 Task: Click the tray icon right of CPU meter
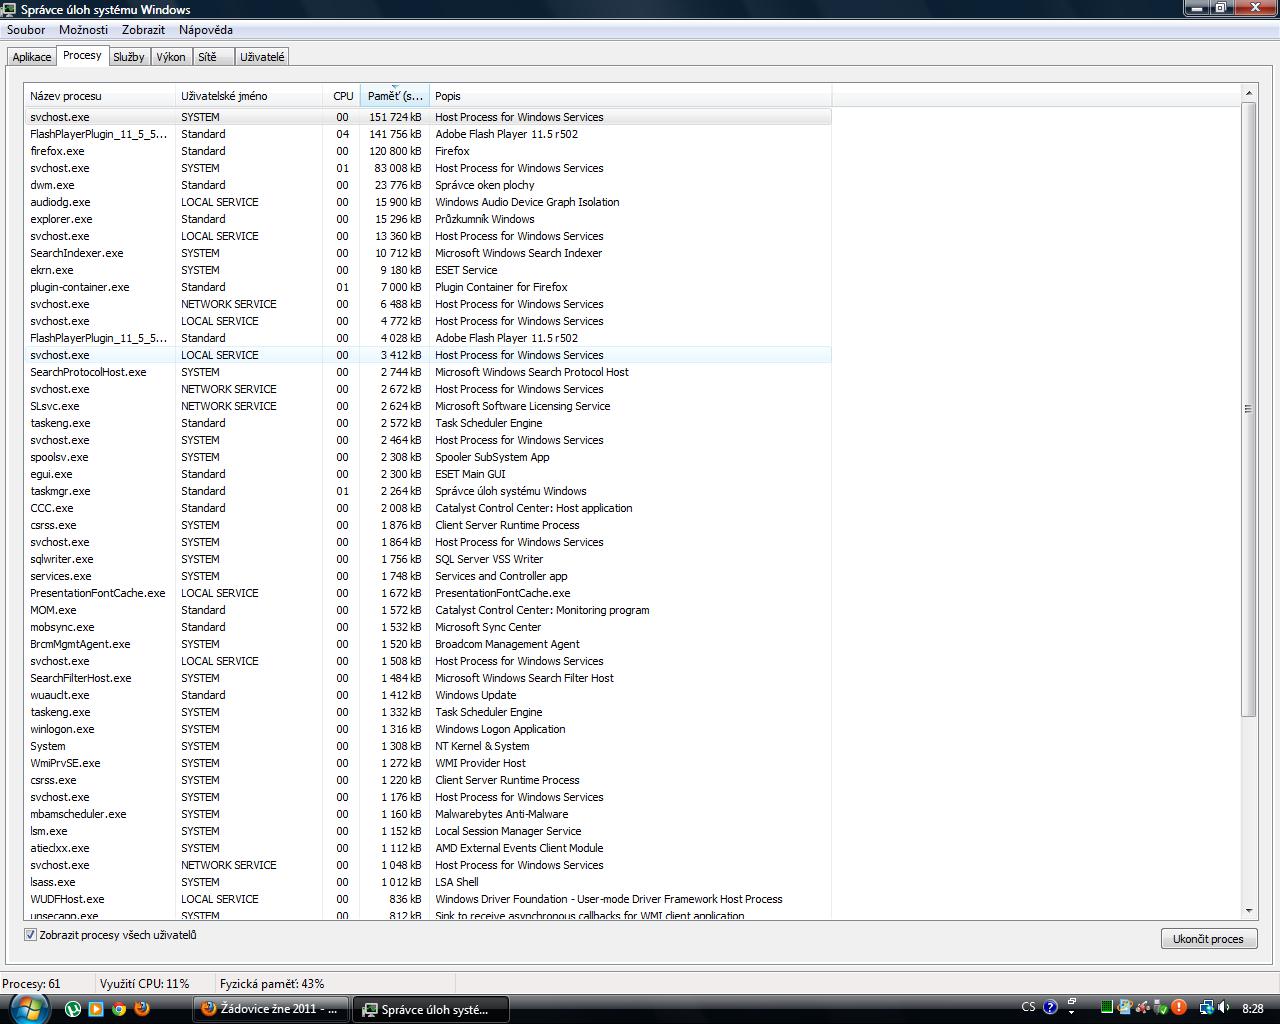click(1125, 1008)
